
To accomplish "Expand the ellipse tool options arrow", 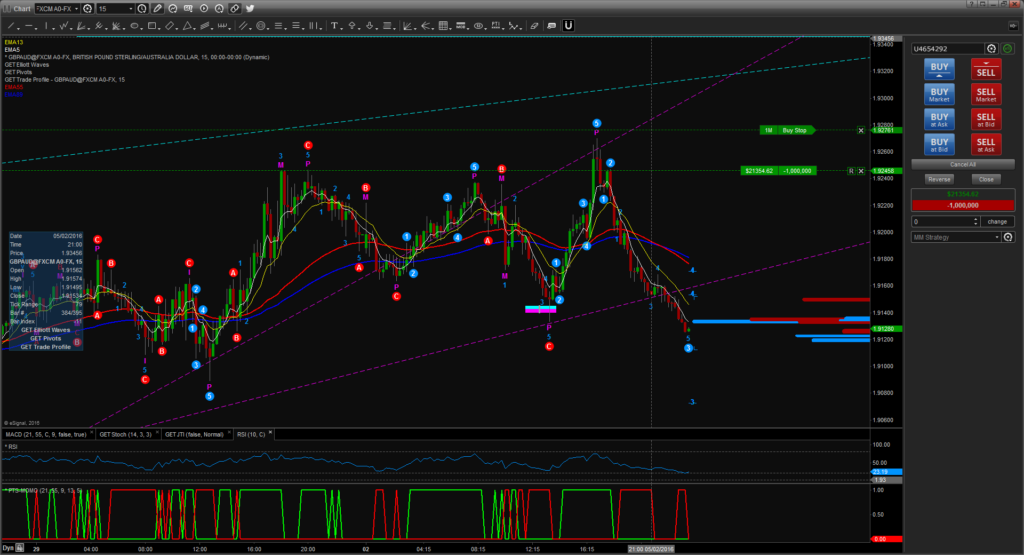I will coord(142,28).
